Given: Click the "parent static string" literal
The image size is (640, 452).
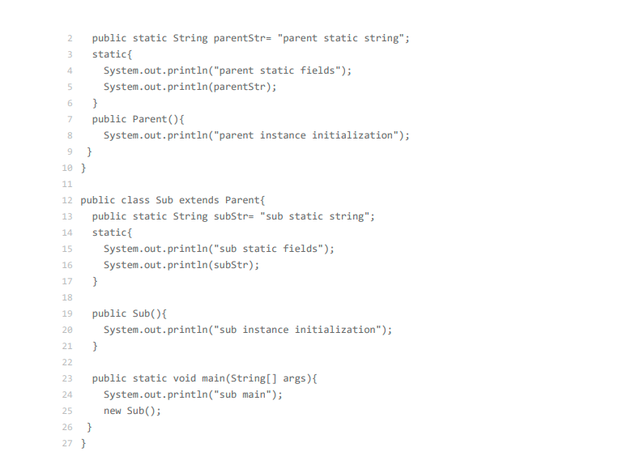Looking at the screenshot, I should (x=341, y=38).
